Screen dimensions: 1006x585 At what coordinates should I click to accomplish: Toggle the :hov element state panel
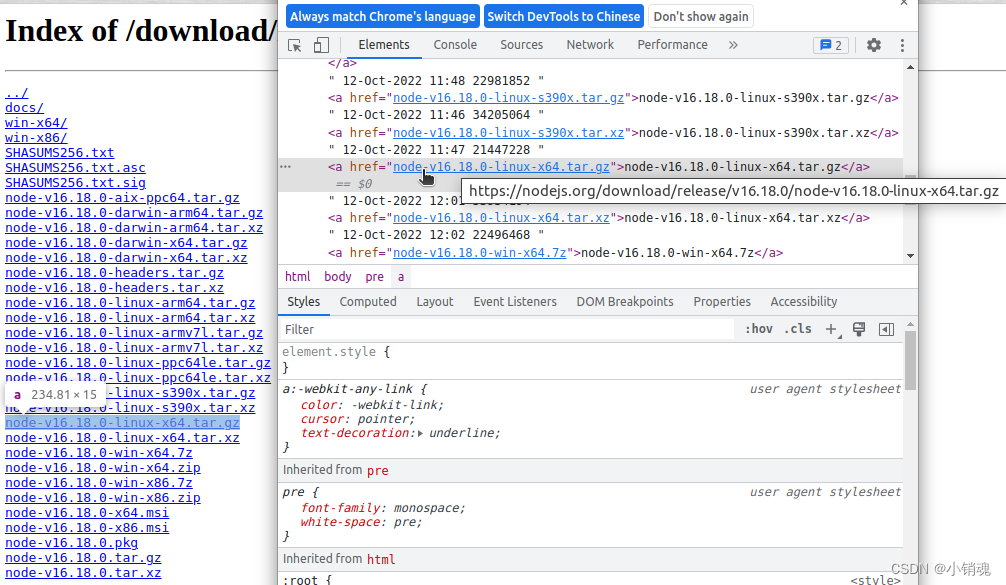coord(758,329)
